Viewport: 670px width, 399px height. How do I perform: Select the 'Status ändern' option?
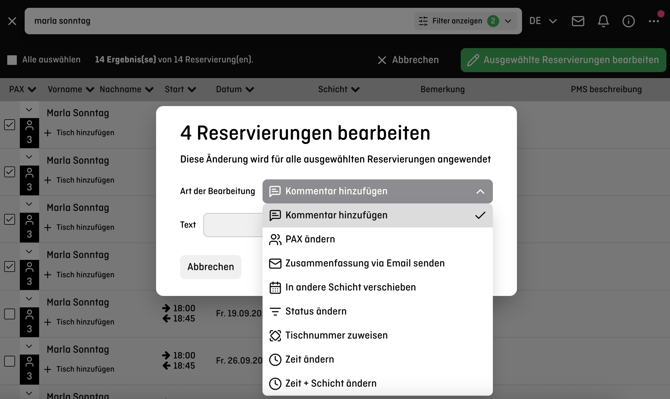click(x=377, y=311)
